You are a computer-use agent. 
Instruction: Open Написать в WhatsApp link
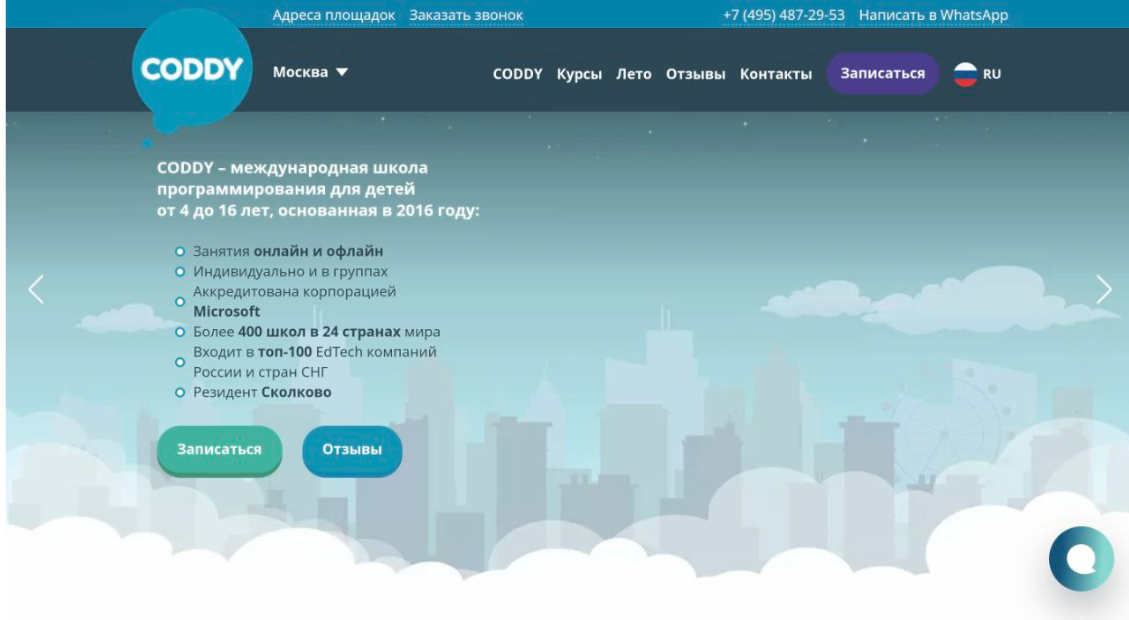coord(933,15)
